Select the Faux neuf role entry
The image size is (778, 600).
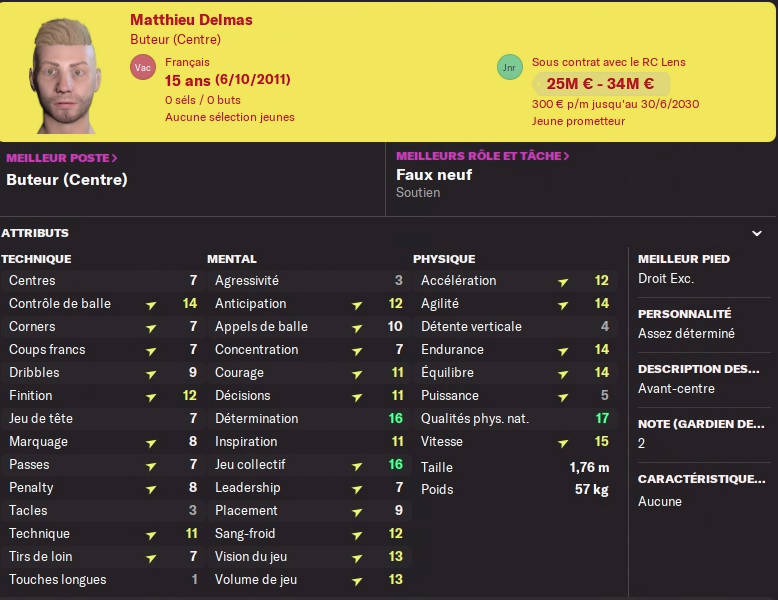(x=434, y=175)
